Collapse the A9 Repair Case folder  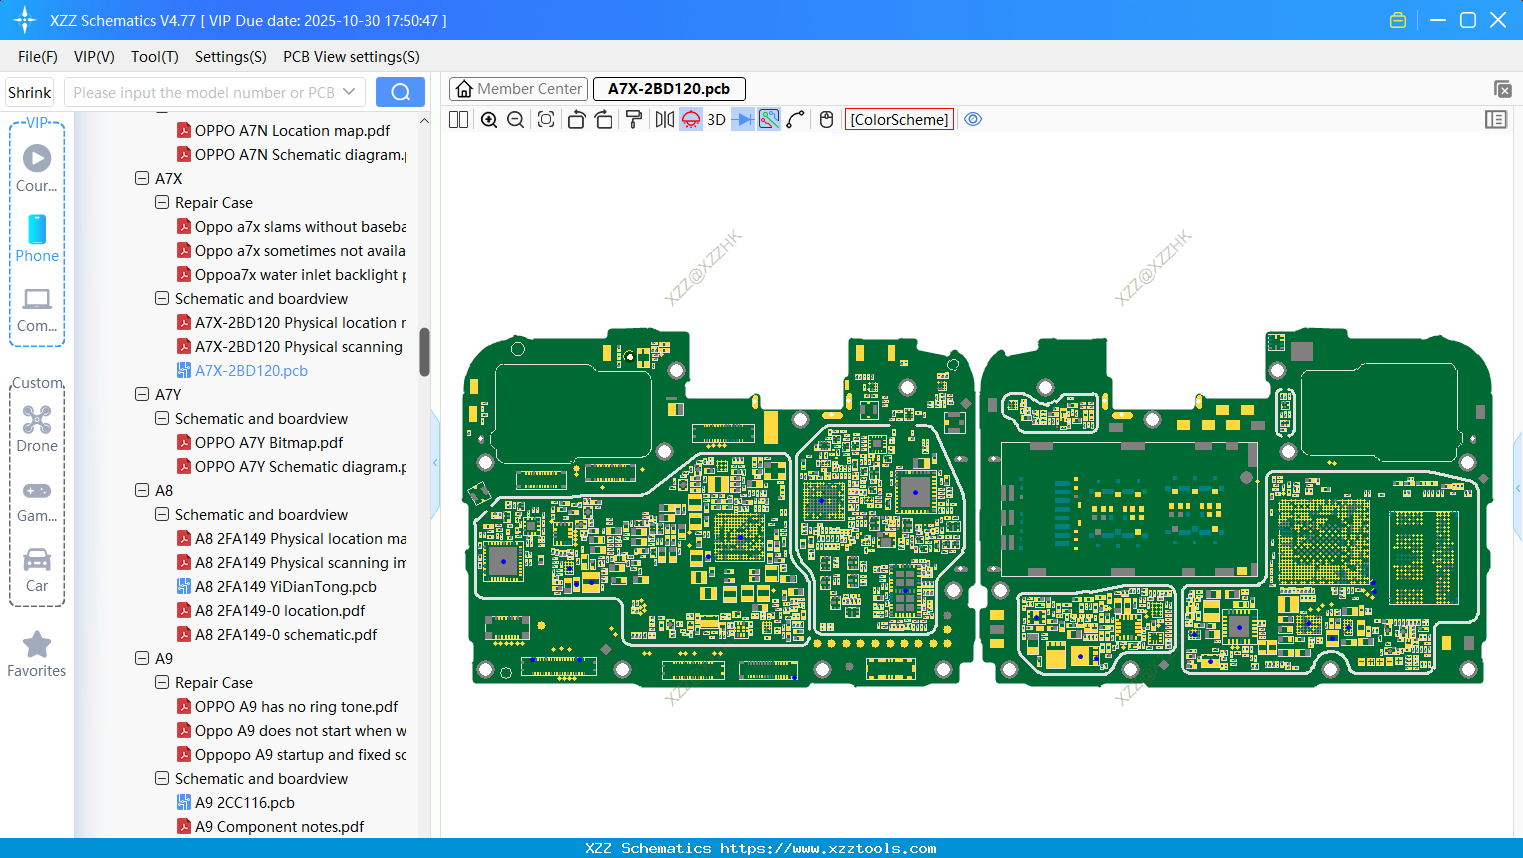click(x=162, y=683)
